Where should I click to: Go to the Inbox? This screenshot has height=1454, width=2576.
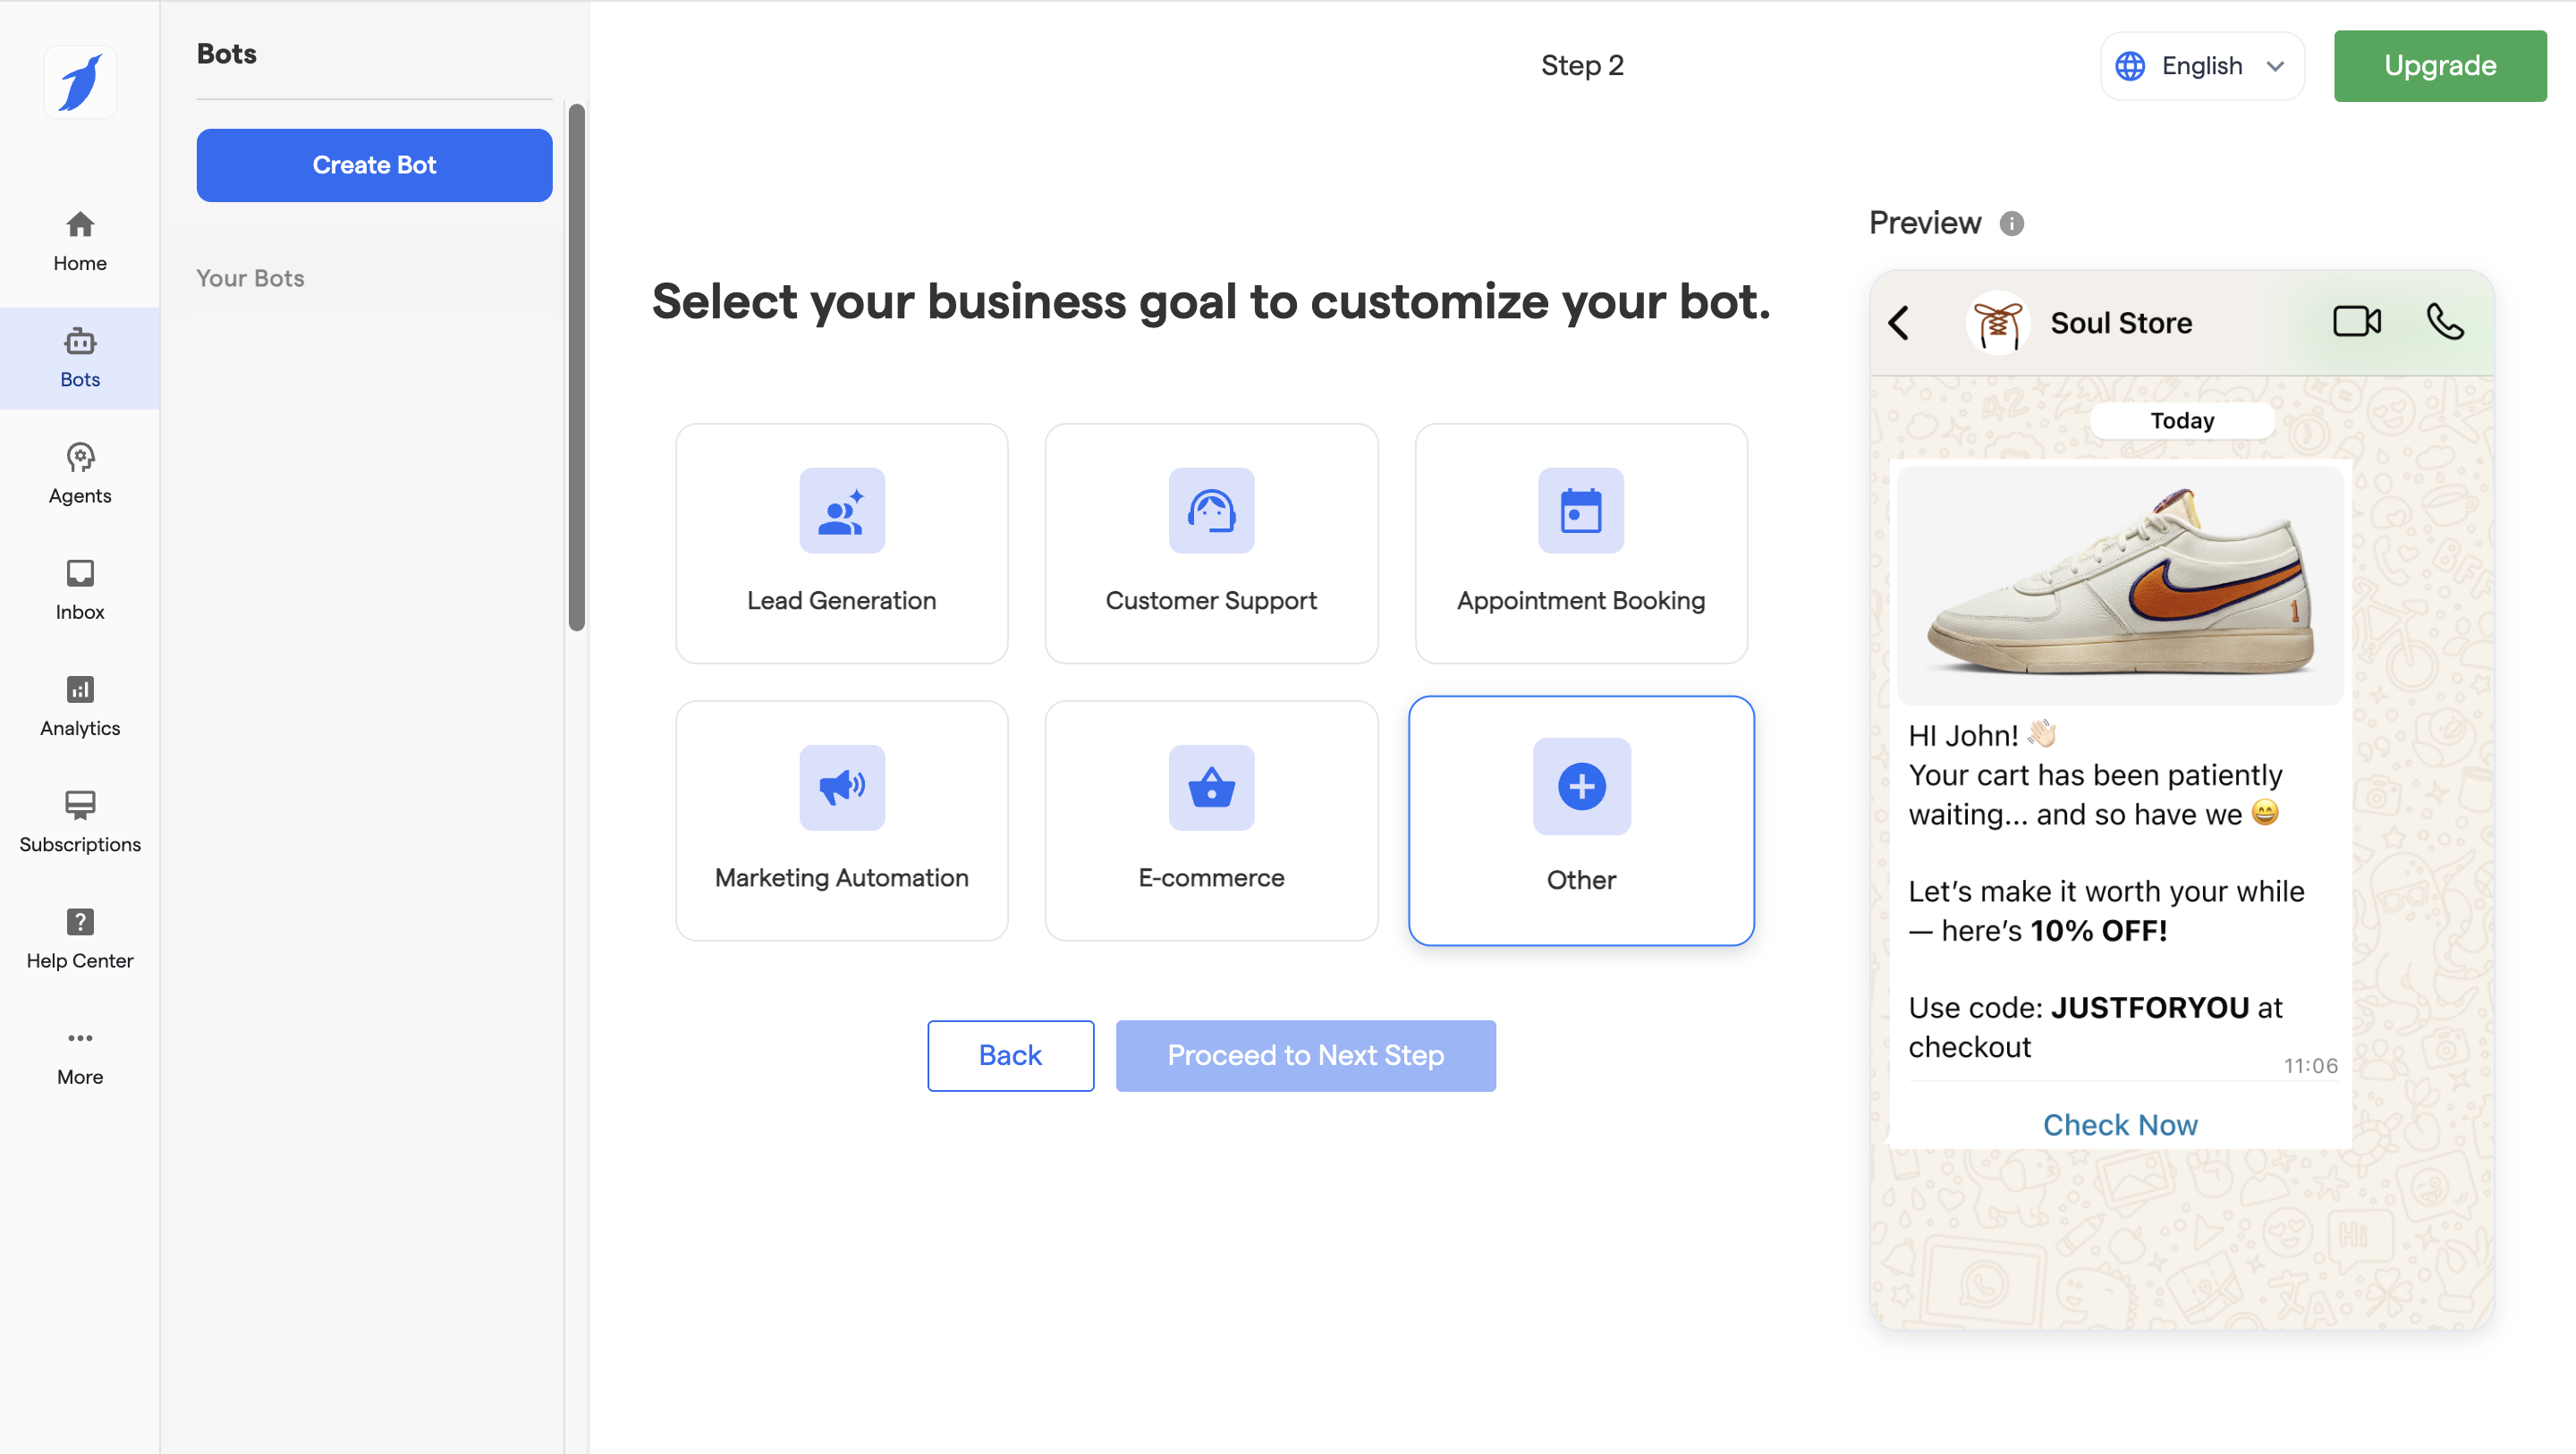click(80, 590)
